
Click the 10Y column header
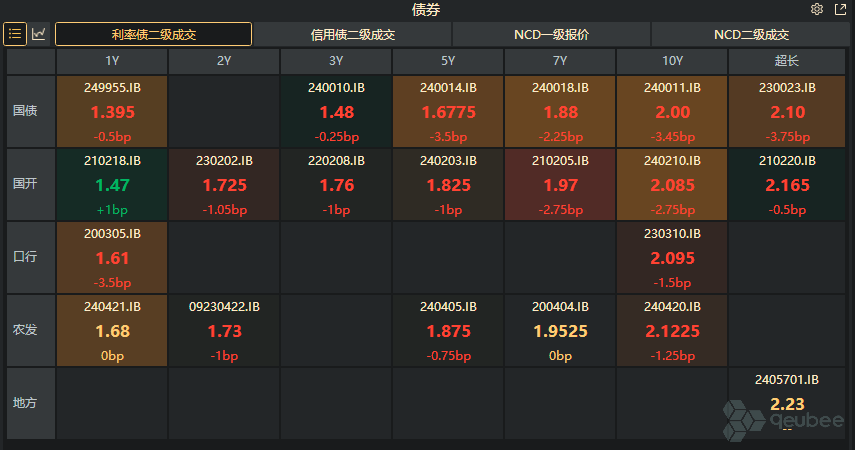tap(672, 61)
